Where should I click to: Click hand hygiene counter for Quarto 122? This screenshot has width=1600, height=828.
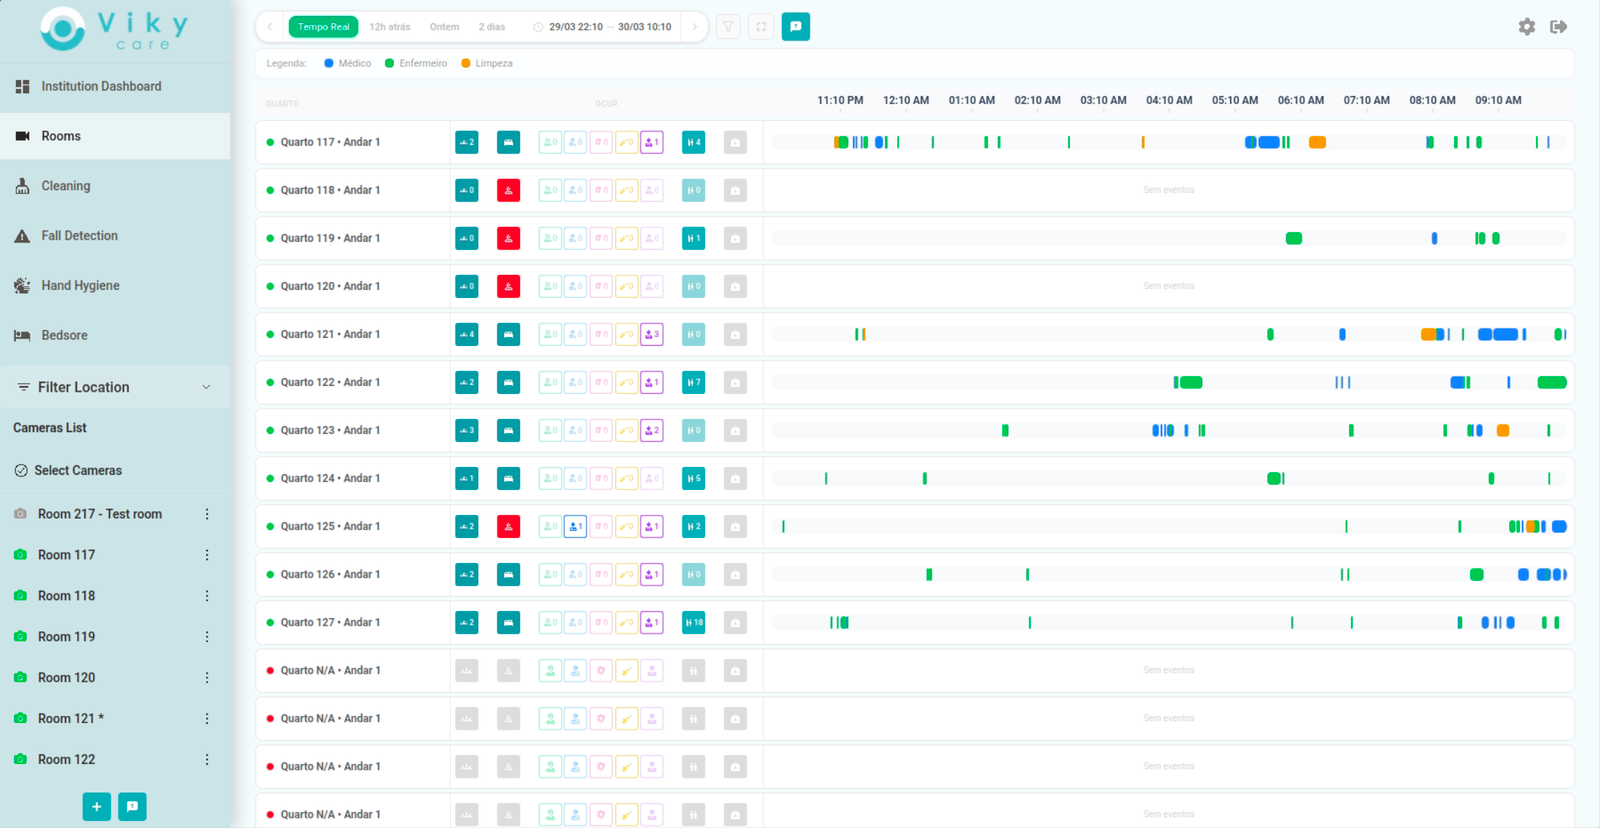(693, 382)
